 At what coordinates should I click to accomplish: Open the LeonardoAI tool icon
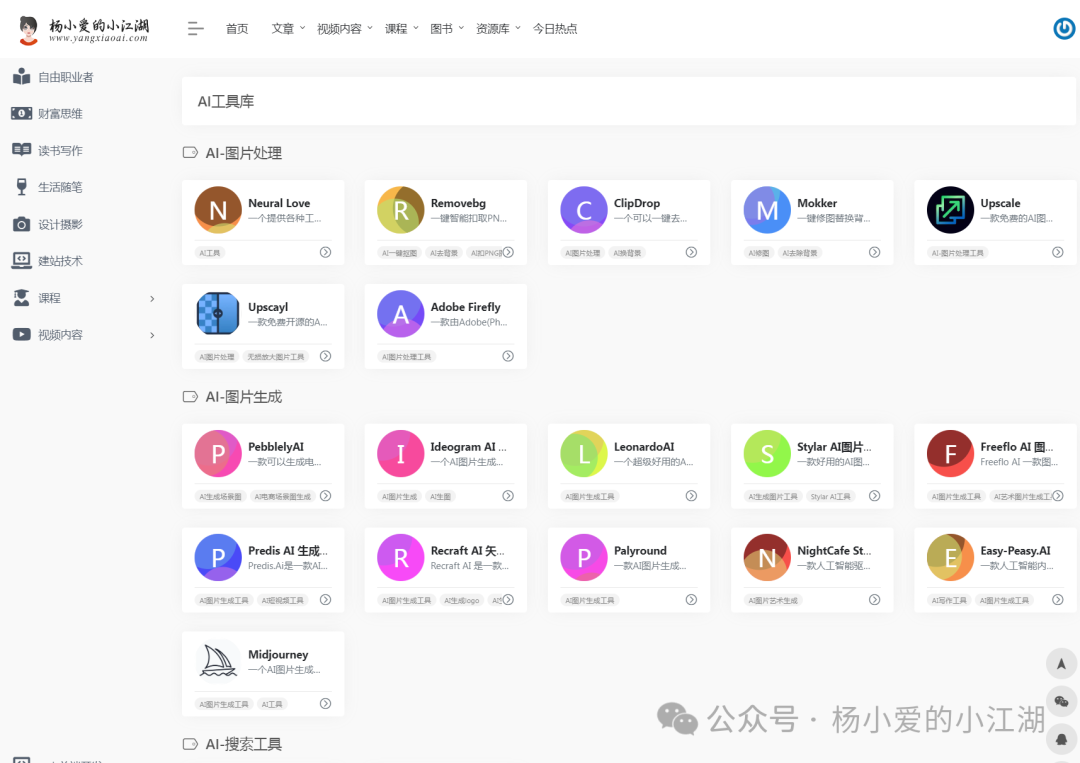(583, 454)
